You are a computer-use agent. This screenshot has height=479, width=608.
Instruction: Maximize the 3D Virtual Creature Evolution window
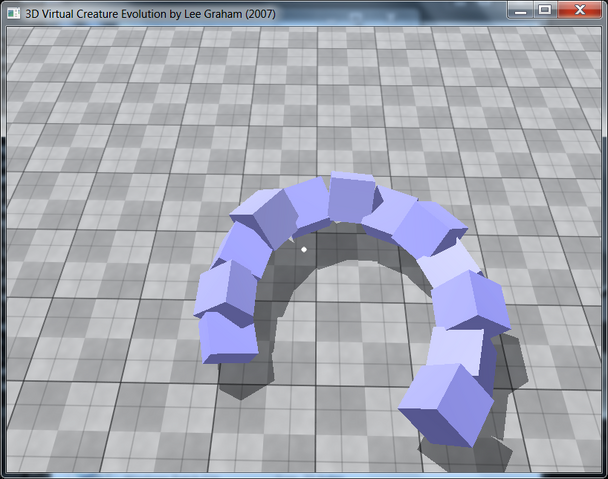click(545, 10)
